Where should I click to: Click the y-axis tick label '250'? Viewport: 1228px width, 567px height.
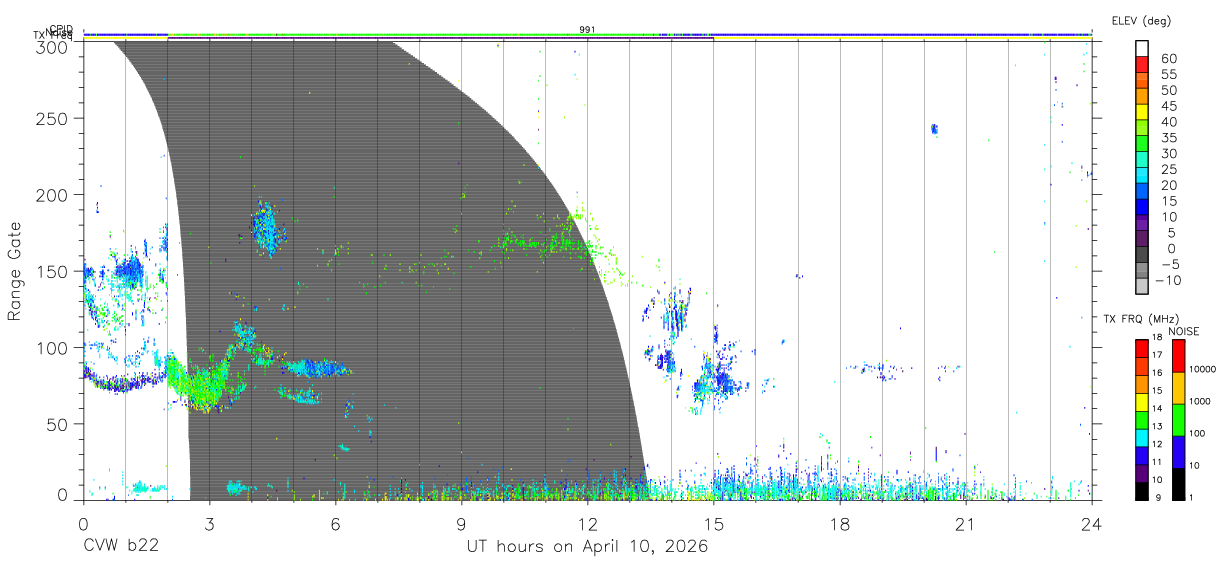click(53, 118)
